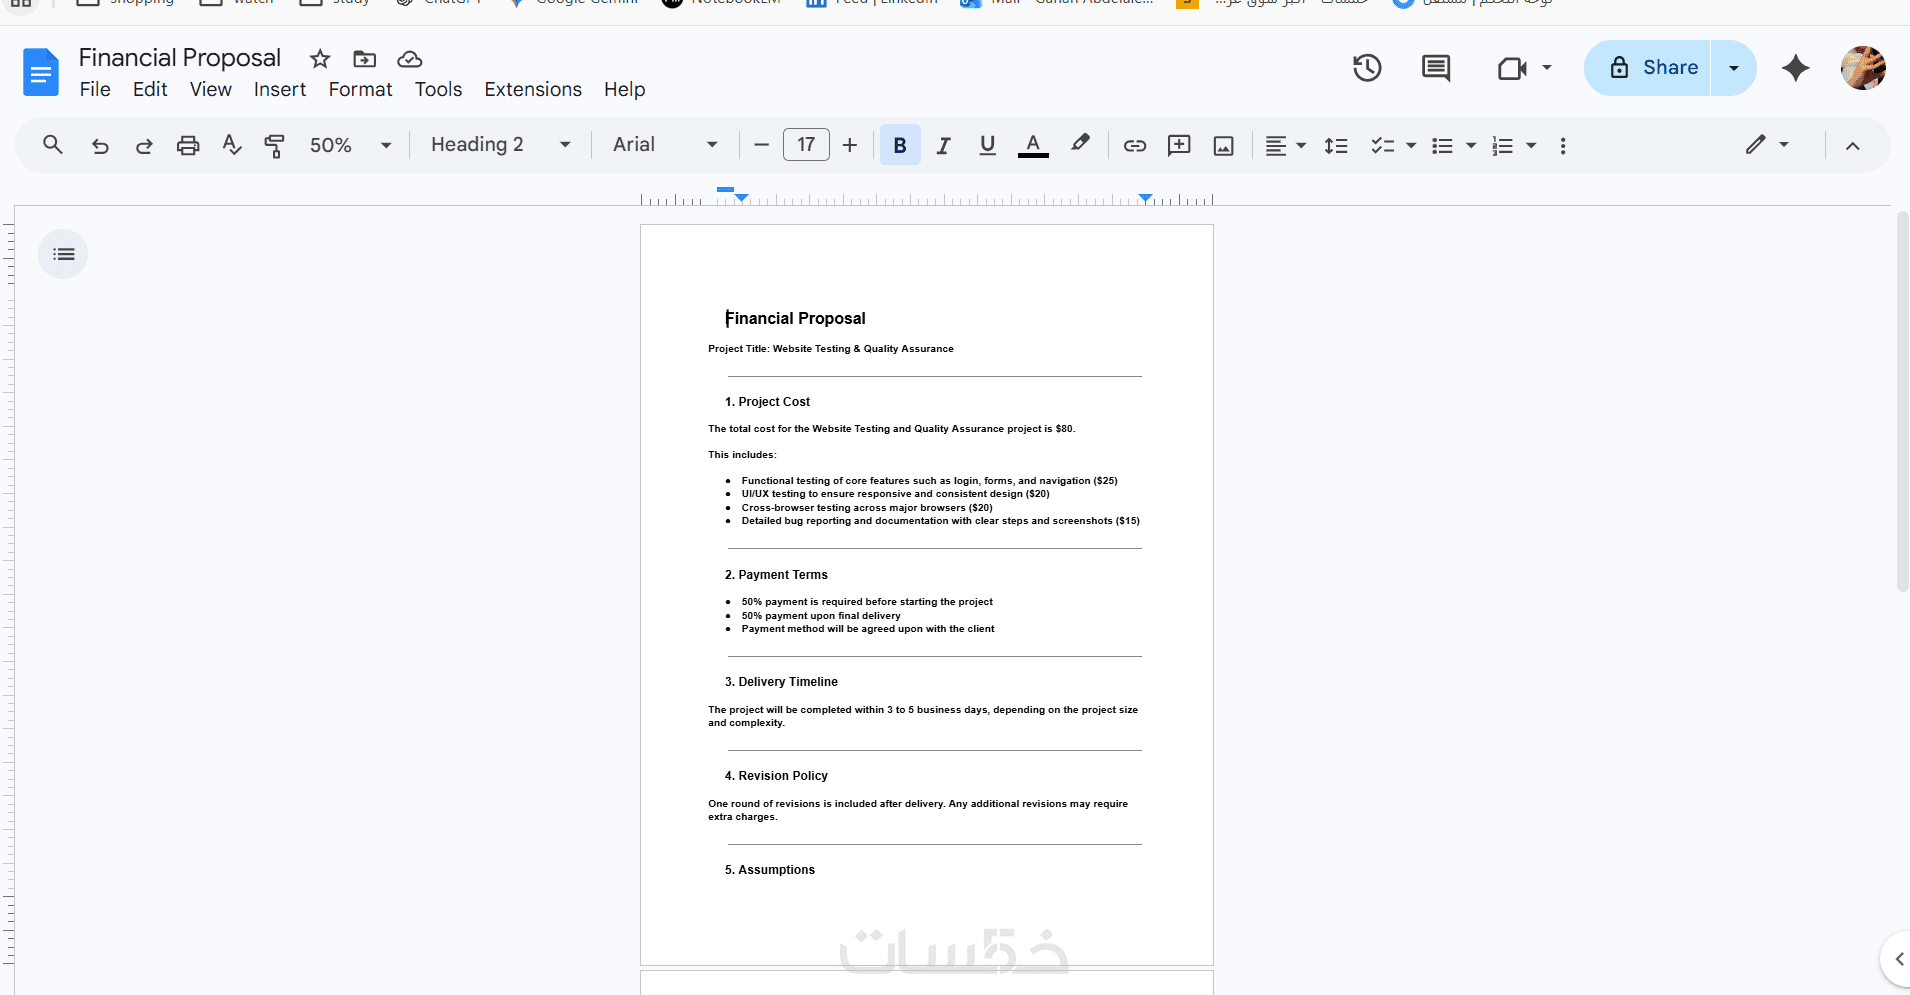This screenshot has width=1910, height=995.
Task: Open the Extensions menu
Action: tap(533, 89)
